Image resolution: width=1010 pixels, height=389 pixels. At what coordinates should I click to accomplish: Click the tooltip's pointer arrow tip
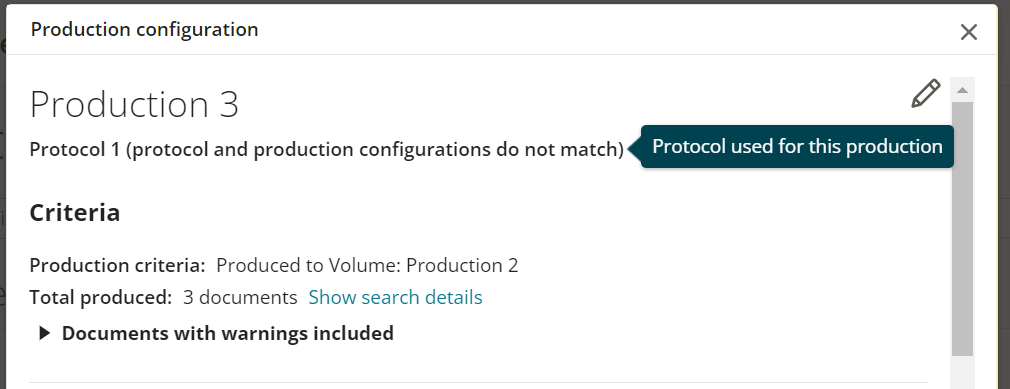click(631, 148)
